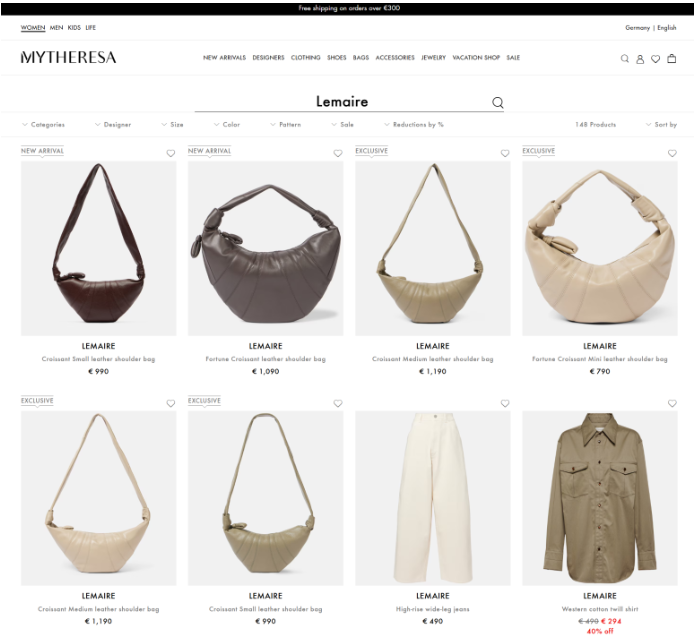Viewport: 697px width, 642px height.
Task: Favorite the brown Croissant Small bag heart
Action: [171, 153]
